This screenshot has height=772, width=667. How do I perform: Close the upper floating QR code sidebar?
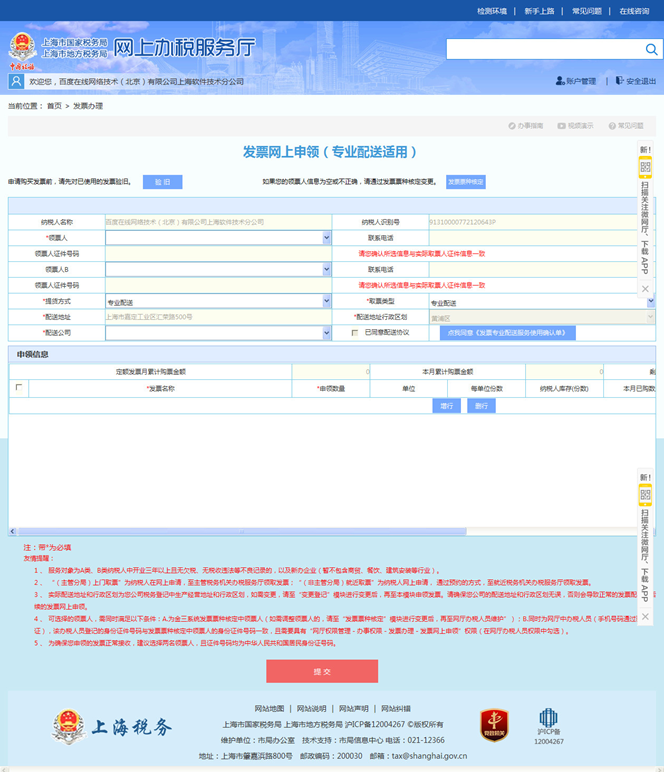tap(646, 289)
